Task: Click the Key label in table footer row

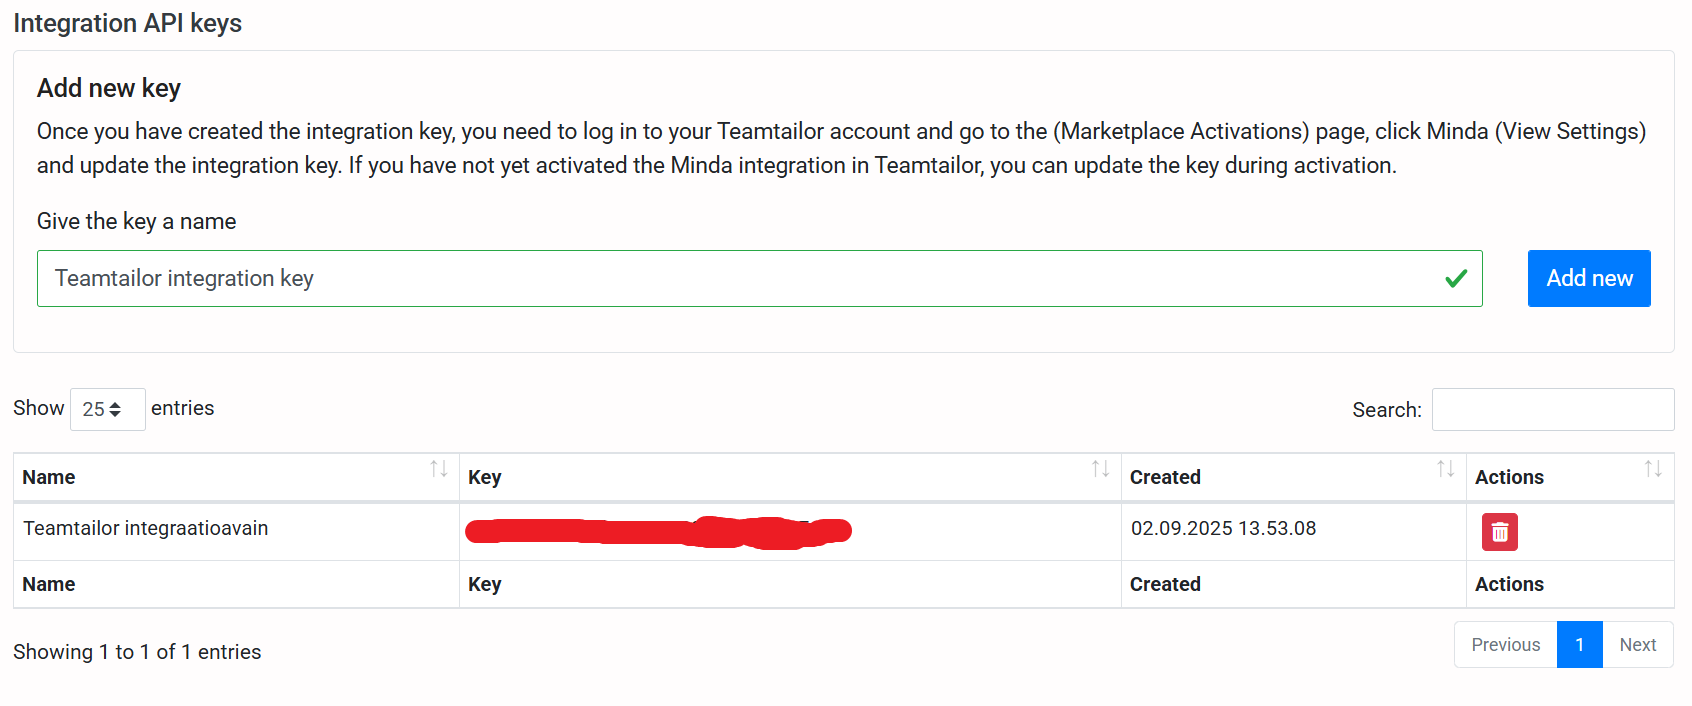Action: pos(485,584)
